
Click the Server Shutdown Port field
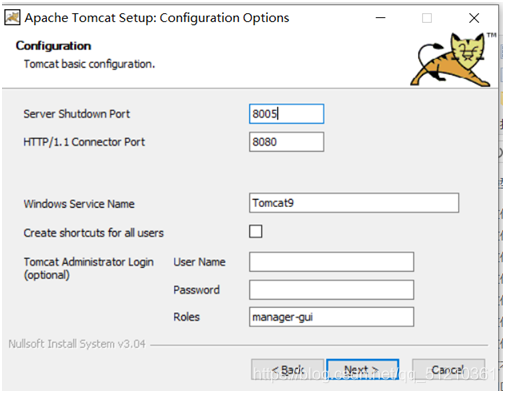tap(286, 114)
